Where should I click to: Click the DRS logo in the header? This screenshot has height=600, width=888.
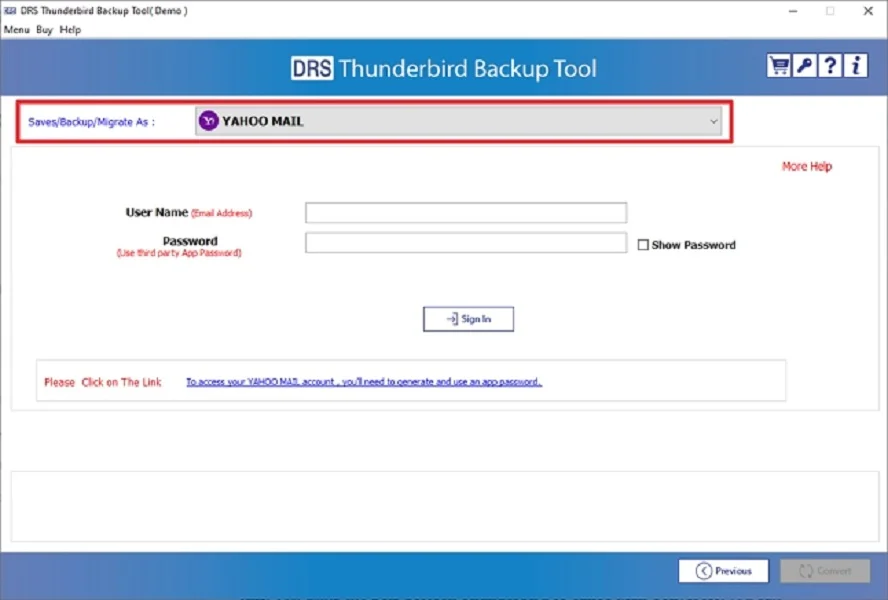click(313, 69)
